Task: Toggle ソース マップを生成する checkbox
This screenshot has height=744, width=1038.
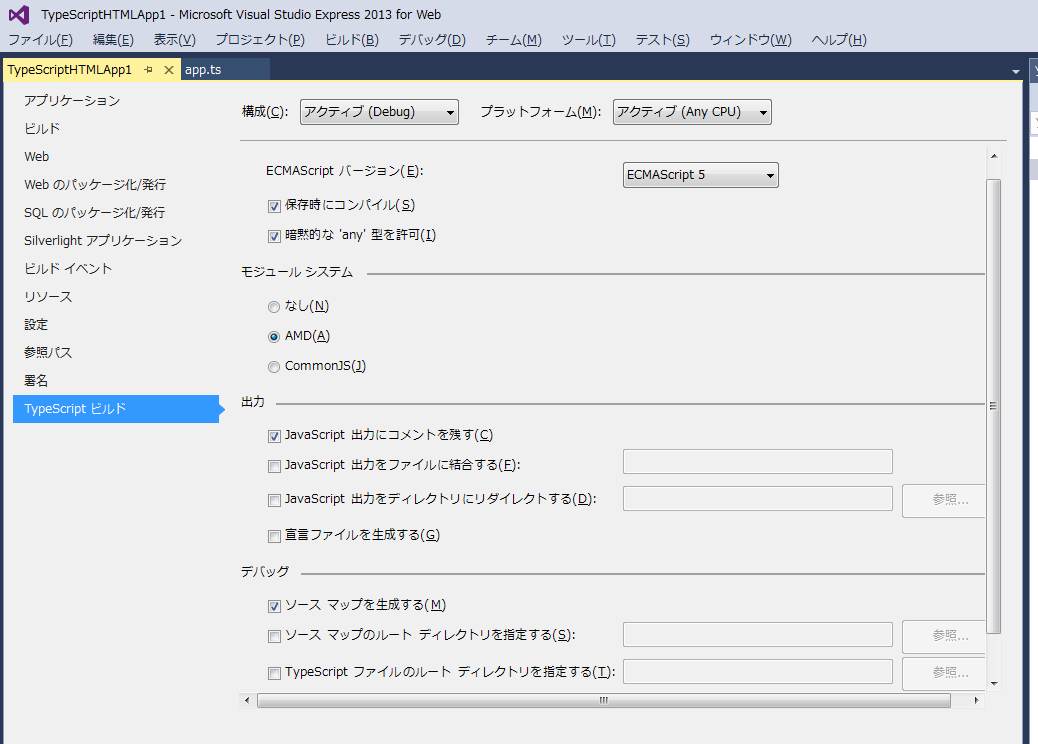Action: click(x=274, y=606)
